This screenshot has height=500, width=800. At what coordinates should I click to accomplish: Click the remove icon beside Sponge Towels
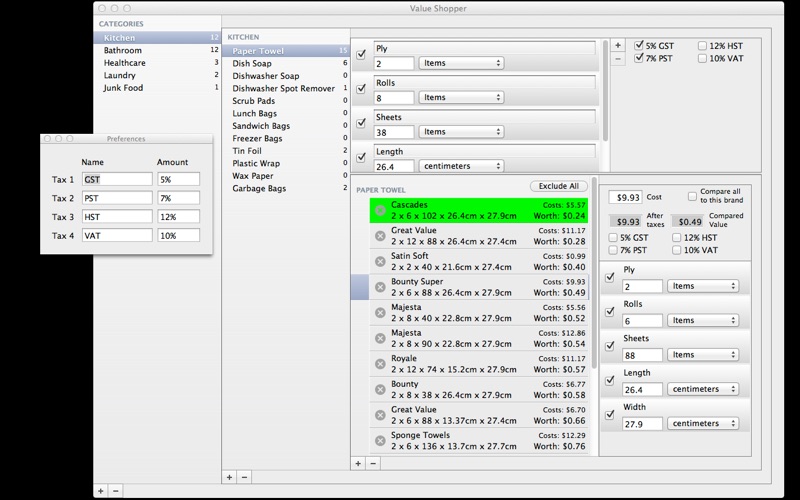click(x=380, y=440)
